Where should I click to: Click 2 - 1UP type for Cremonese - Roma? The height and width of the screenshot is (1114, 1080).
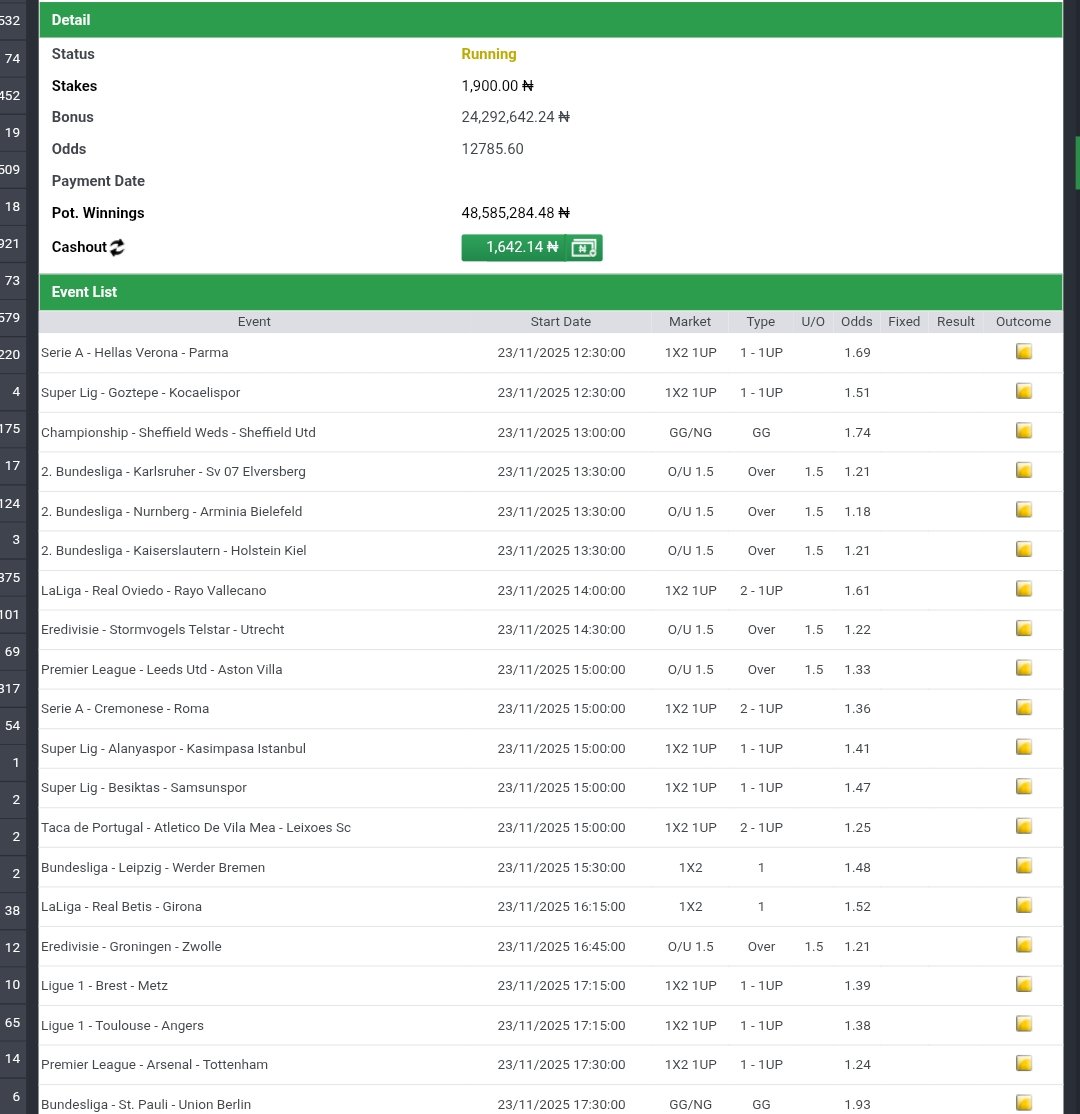point(761,708)
